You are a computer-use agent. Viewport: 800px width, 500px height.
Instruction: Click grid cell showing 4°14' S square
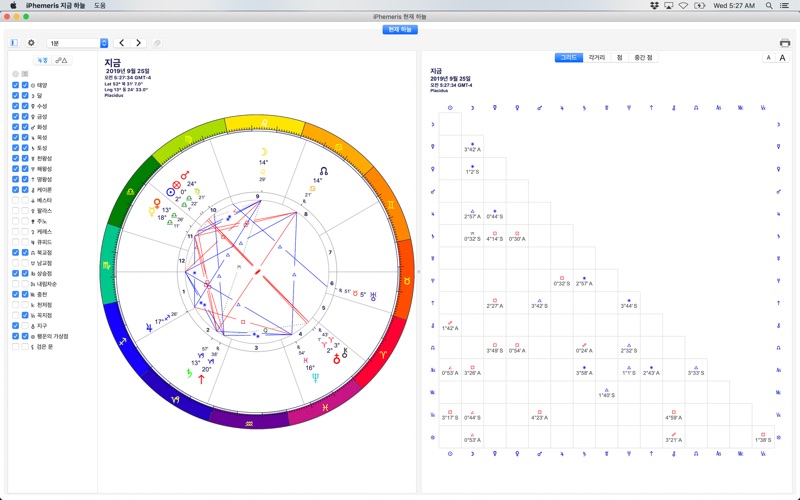[x=495, y=236]
